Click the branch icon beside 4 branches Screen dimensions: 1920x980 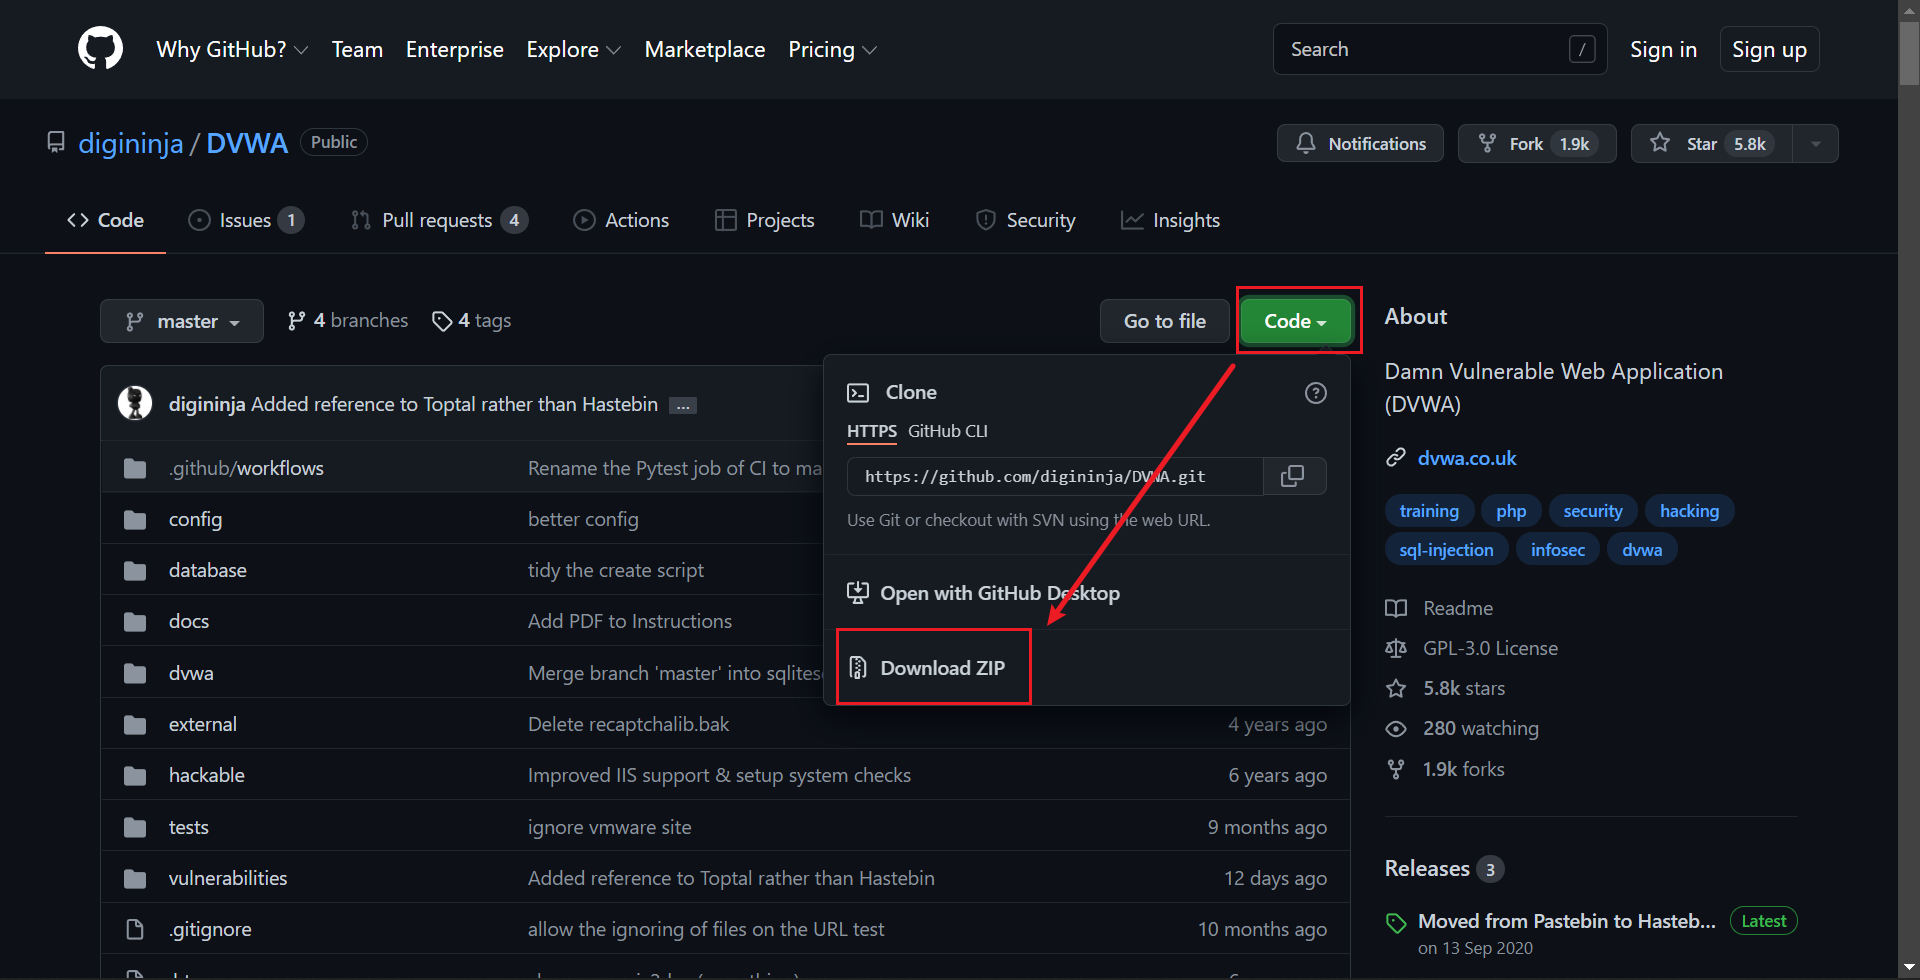(297, 321)
